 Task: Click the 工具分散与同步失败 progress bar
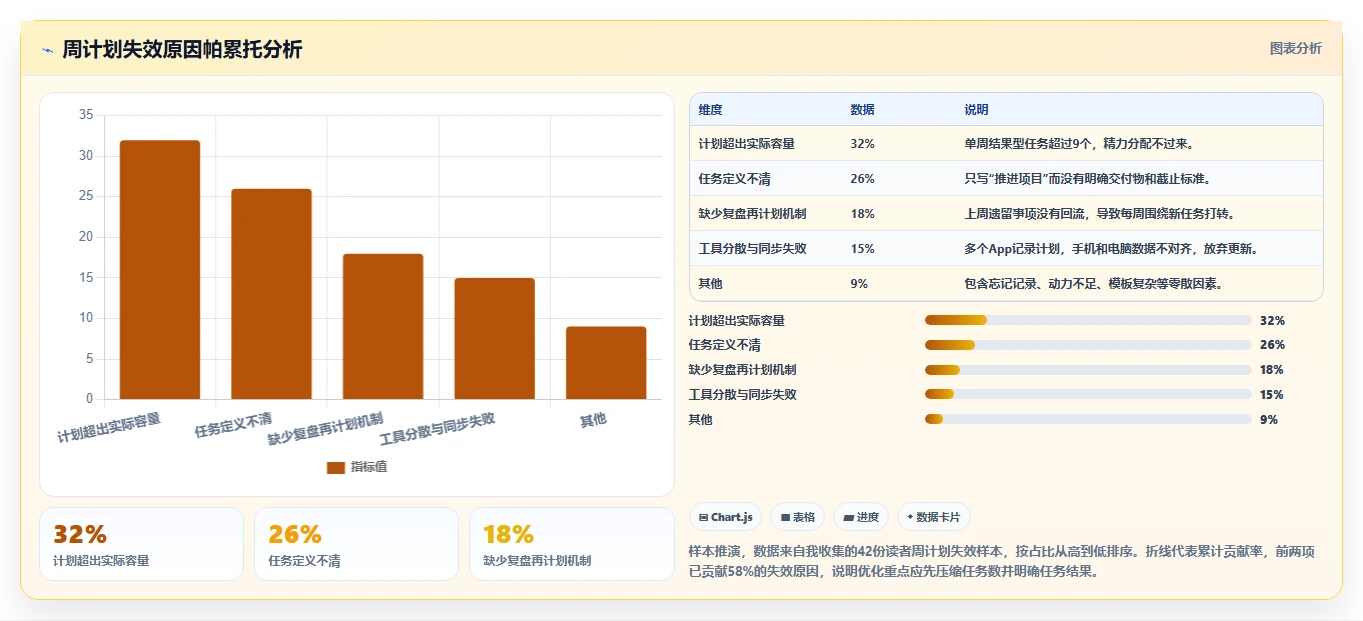(x=1088, y=395)
